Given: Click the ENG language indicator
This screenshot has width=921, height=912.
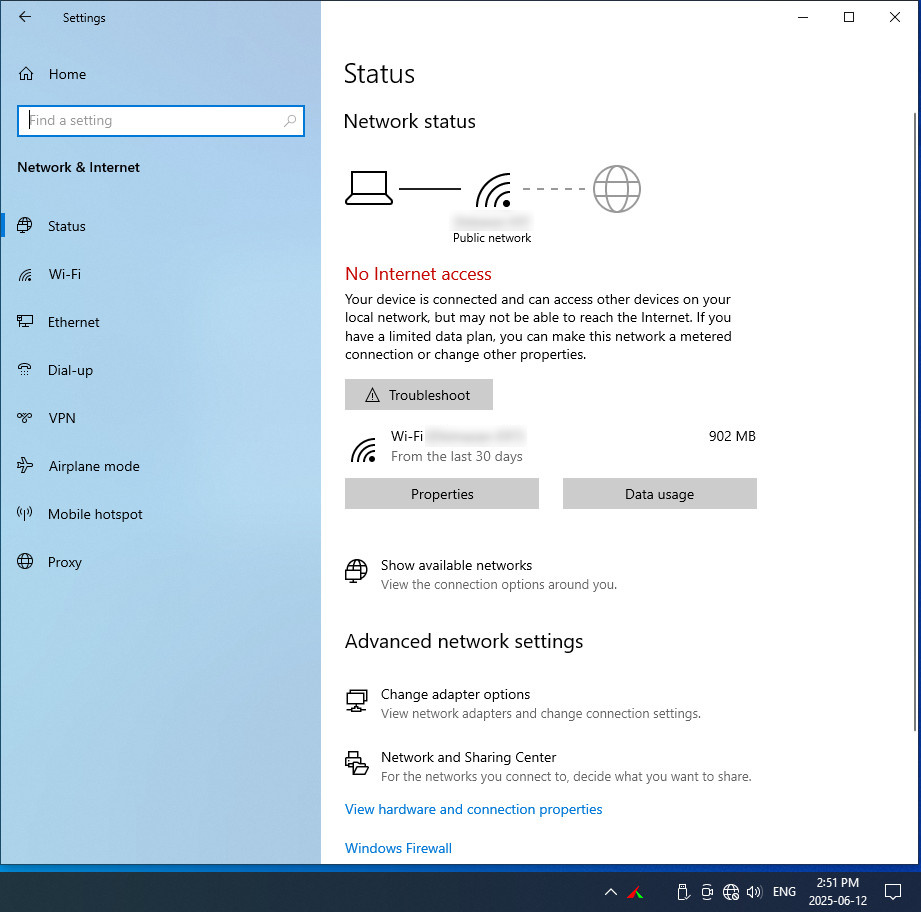Looking at the screenshot, I should point(784,892).
